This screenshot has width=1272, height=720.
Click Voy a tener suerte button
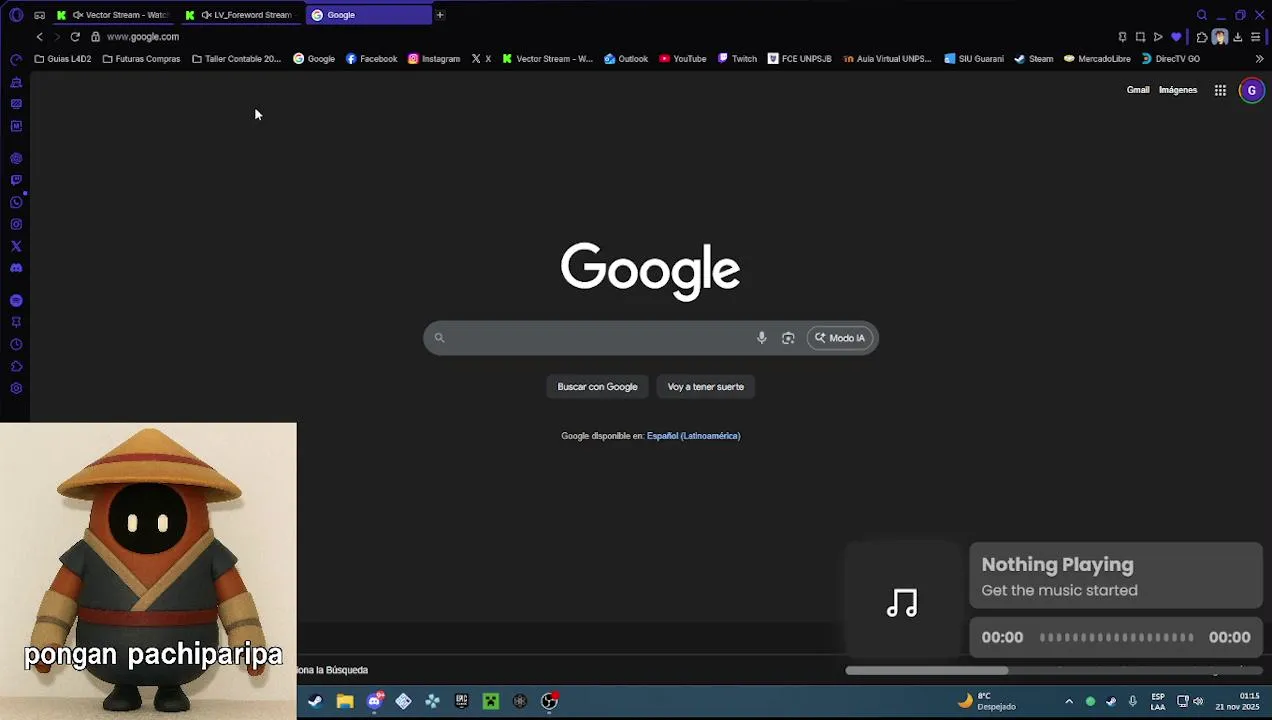[705, 387]
